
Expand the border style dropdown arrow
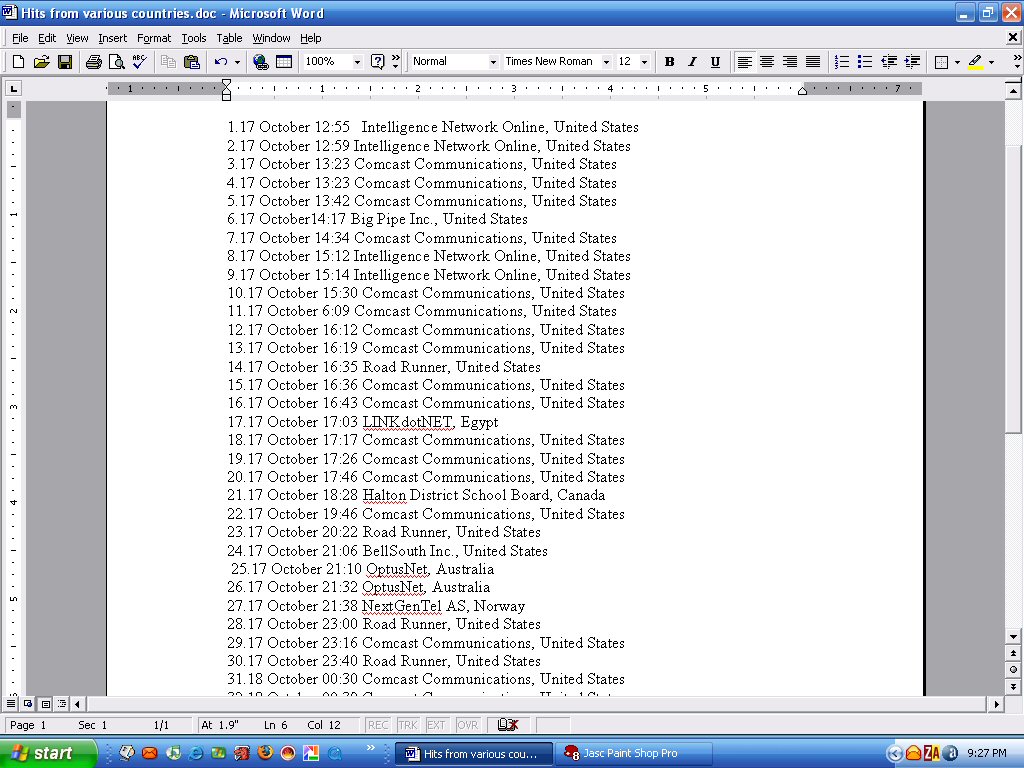957,62
